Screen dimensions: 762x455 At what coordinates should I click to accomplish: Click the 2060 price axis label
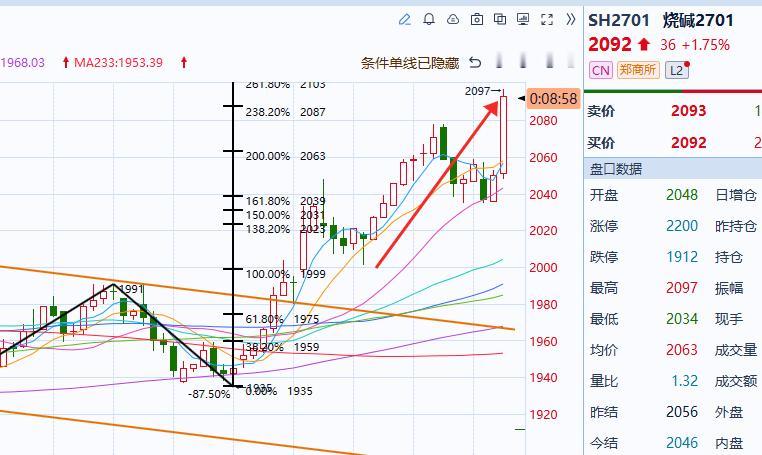point(543,158)
